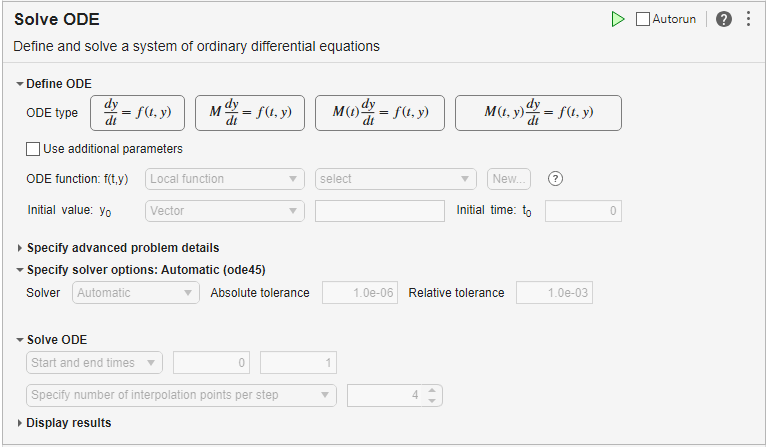Open the task help question mark icon

723,19
